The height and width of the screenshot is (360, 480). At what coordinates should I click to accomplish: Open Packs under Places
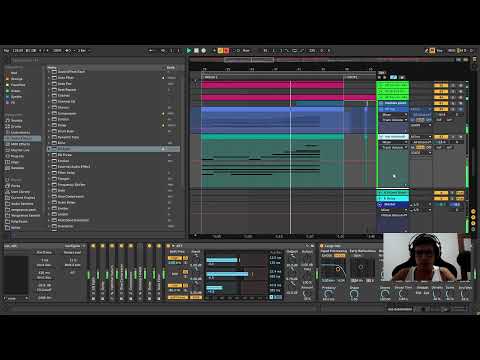pyautogui.click(x=14, y=186)
